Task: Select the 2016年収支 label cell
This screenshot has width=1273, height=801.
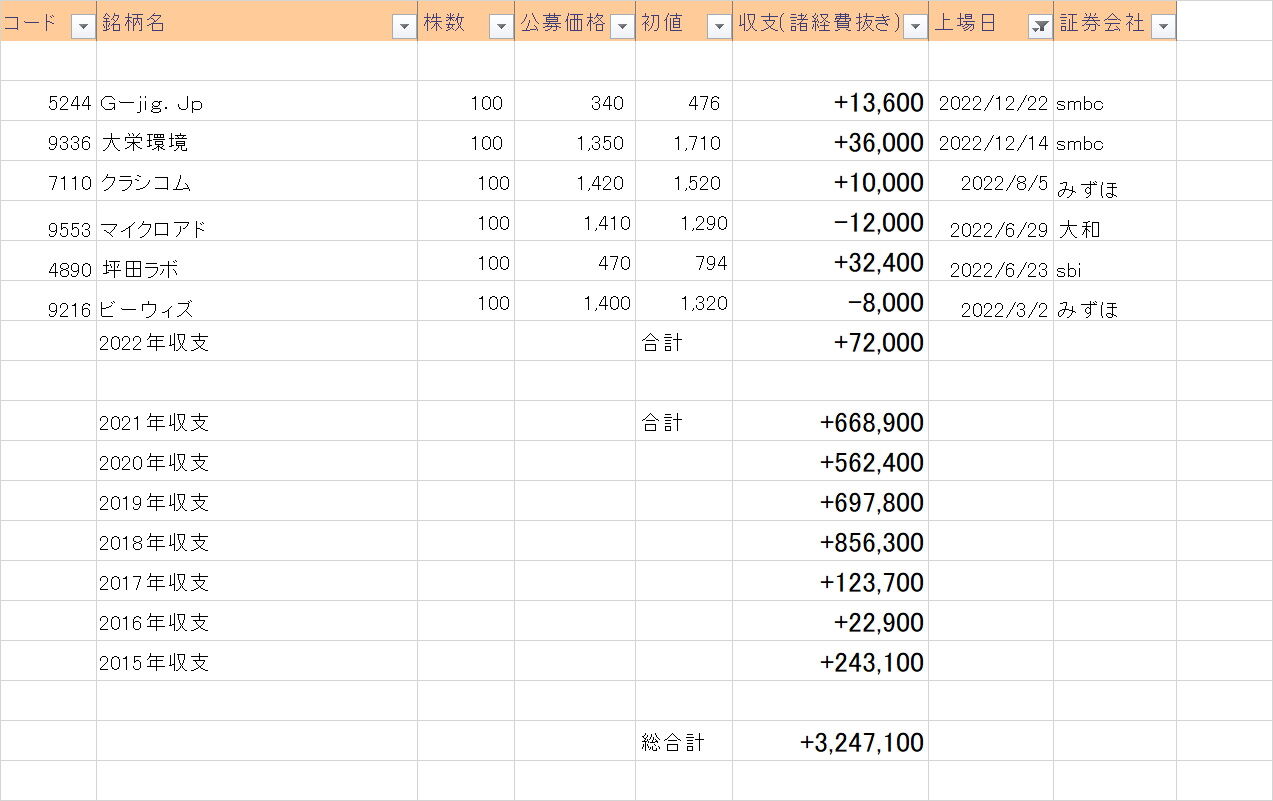Action: (257, 621)
